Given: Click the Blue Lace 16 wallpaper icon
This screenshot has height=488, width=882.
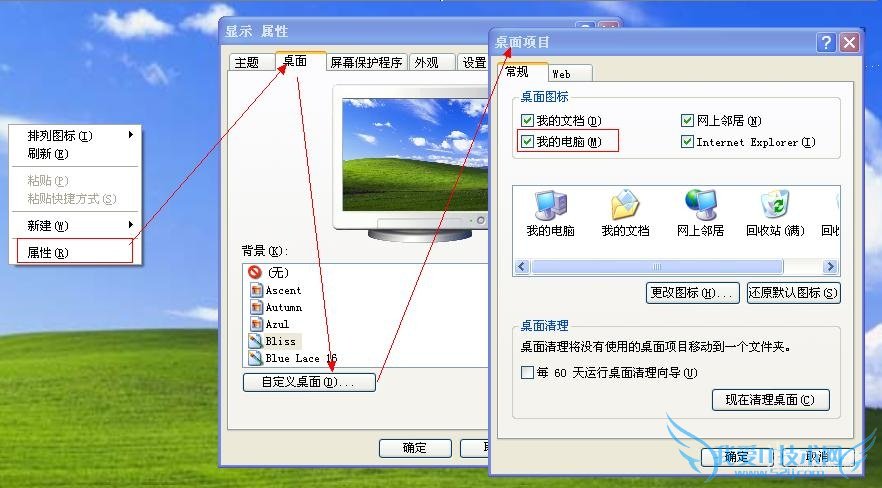Looking at the screenshot, I should (256, 358).
